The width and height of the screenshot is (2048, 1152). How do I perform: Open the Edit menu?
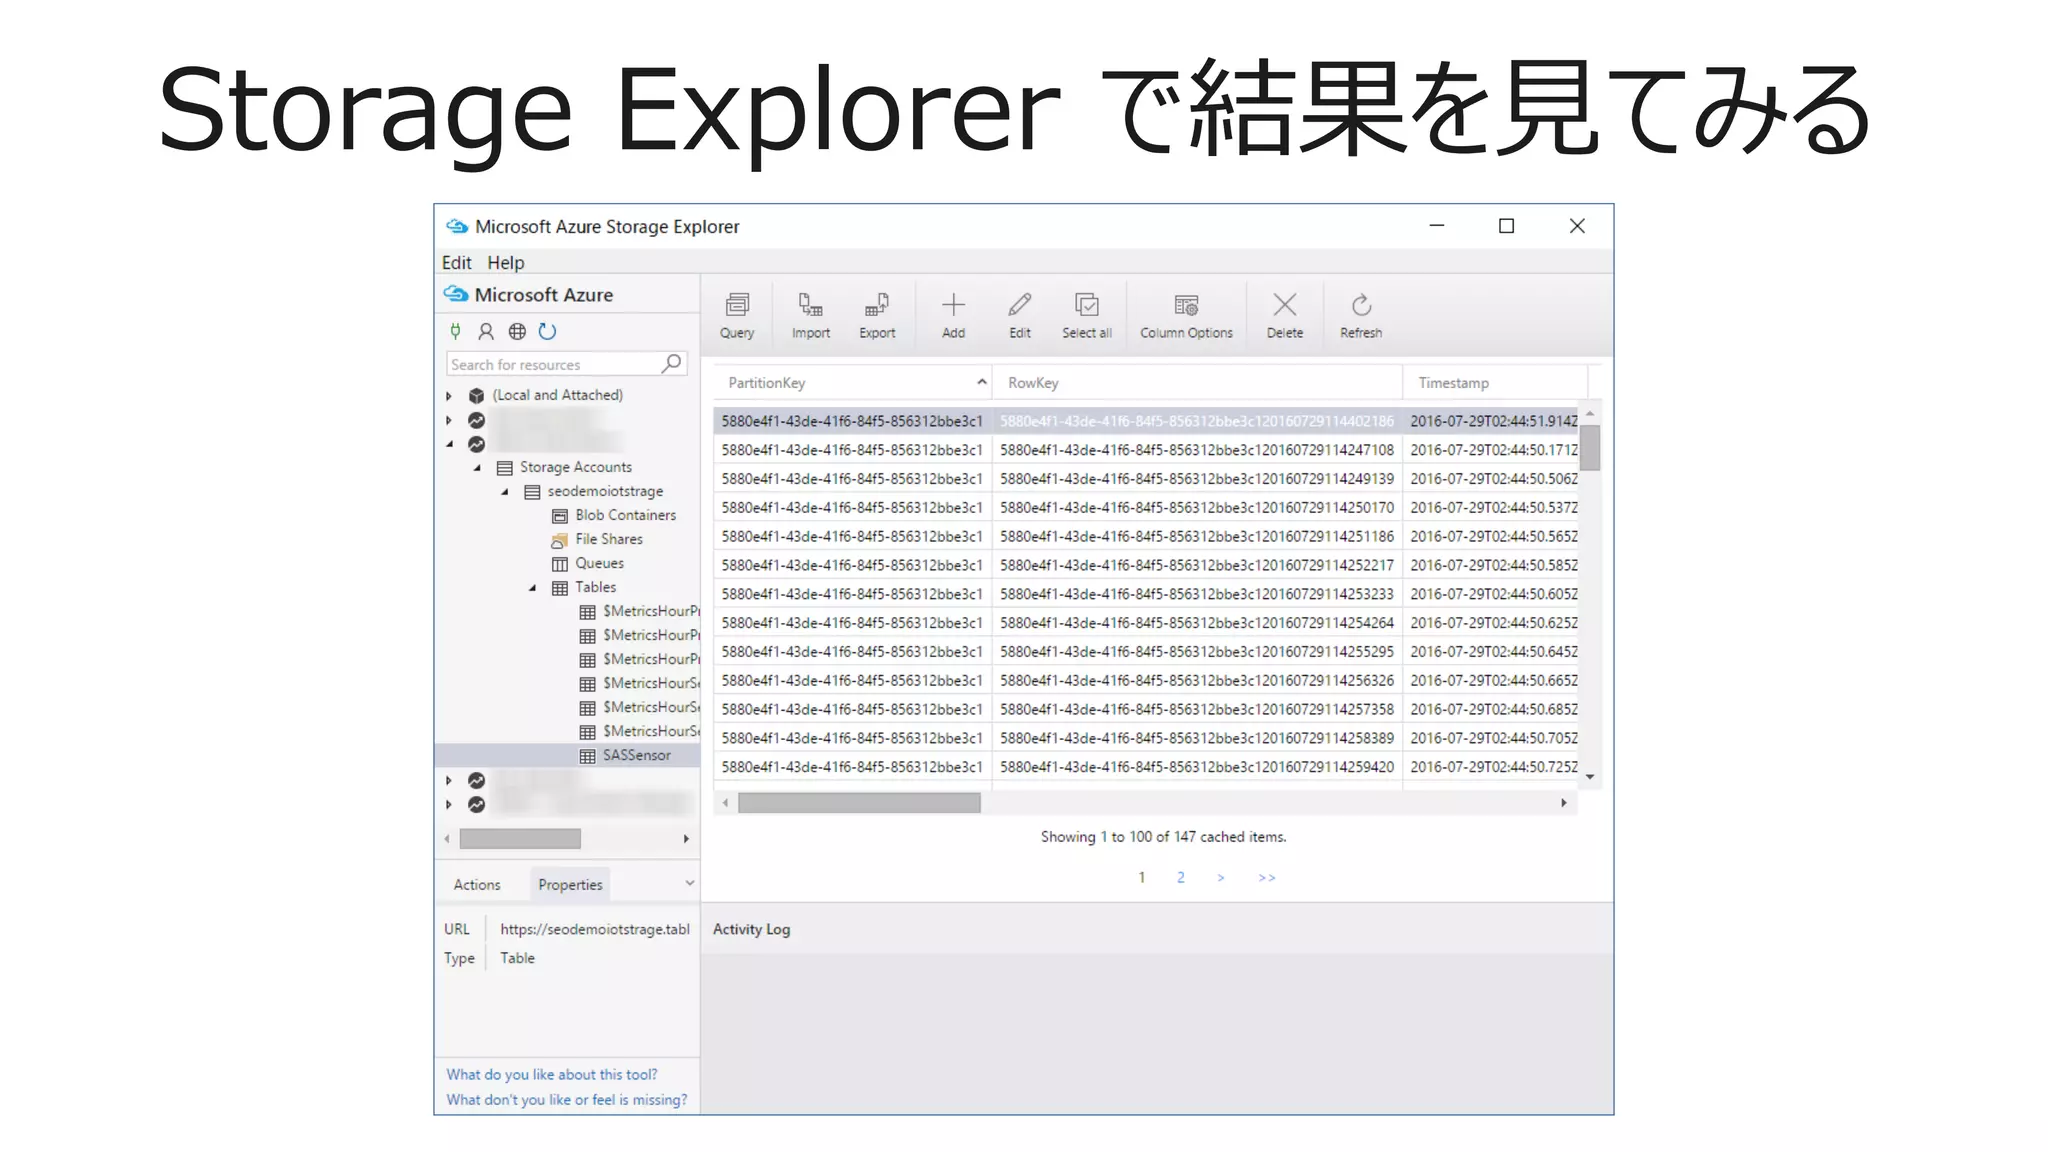(456, 262)
